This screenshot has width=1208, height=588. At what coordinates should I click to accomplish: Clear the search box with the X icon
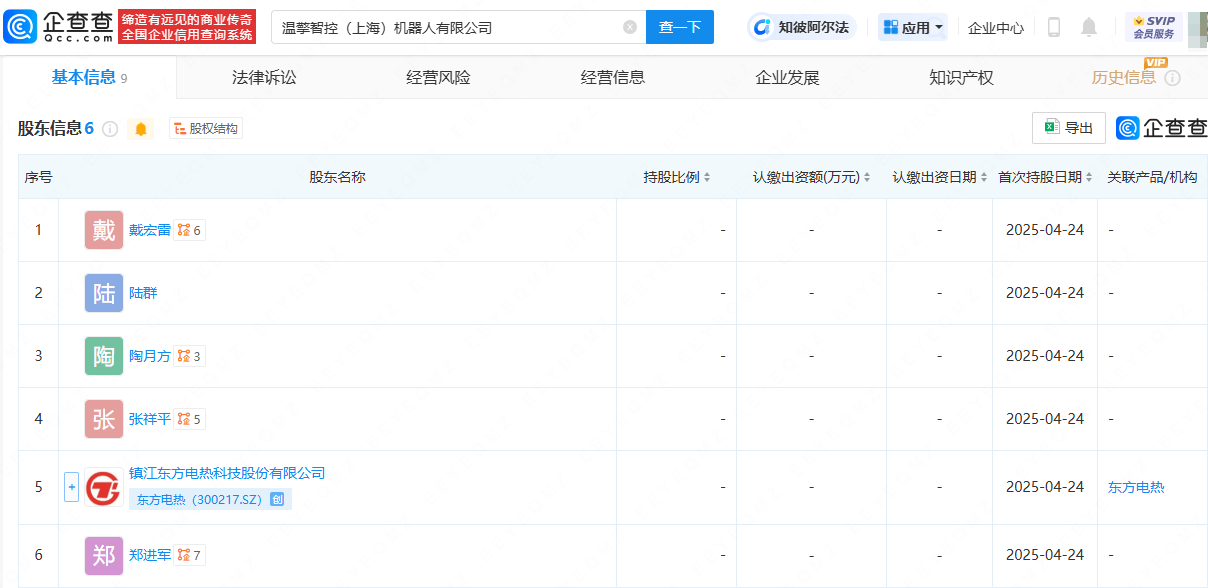(x=630, y=27)
